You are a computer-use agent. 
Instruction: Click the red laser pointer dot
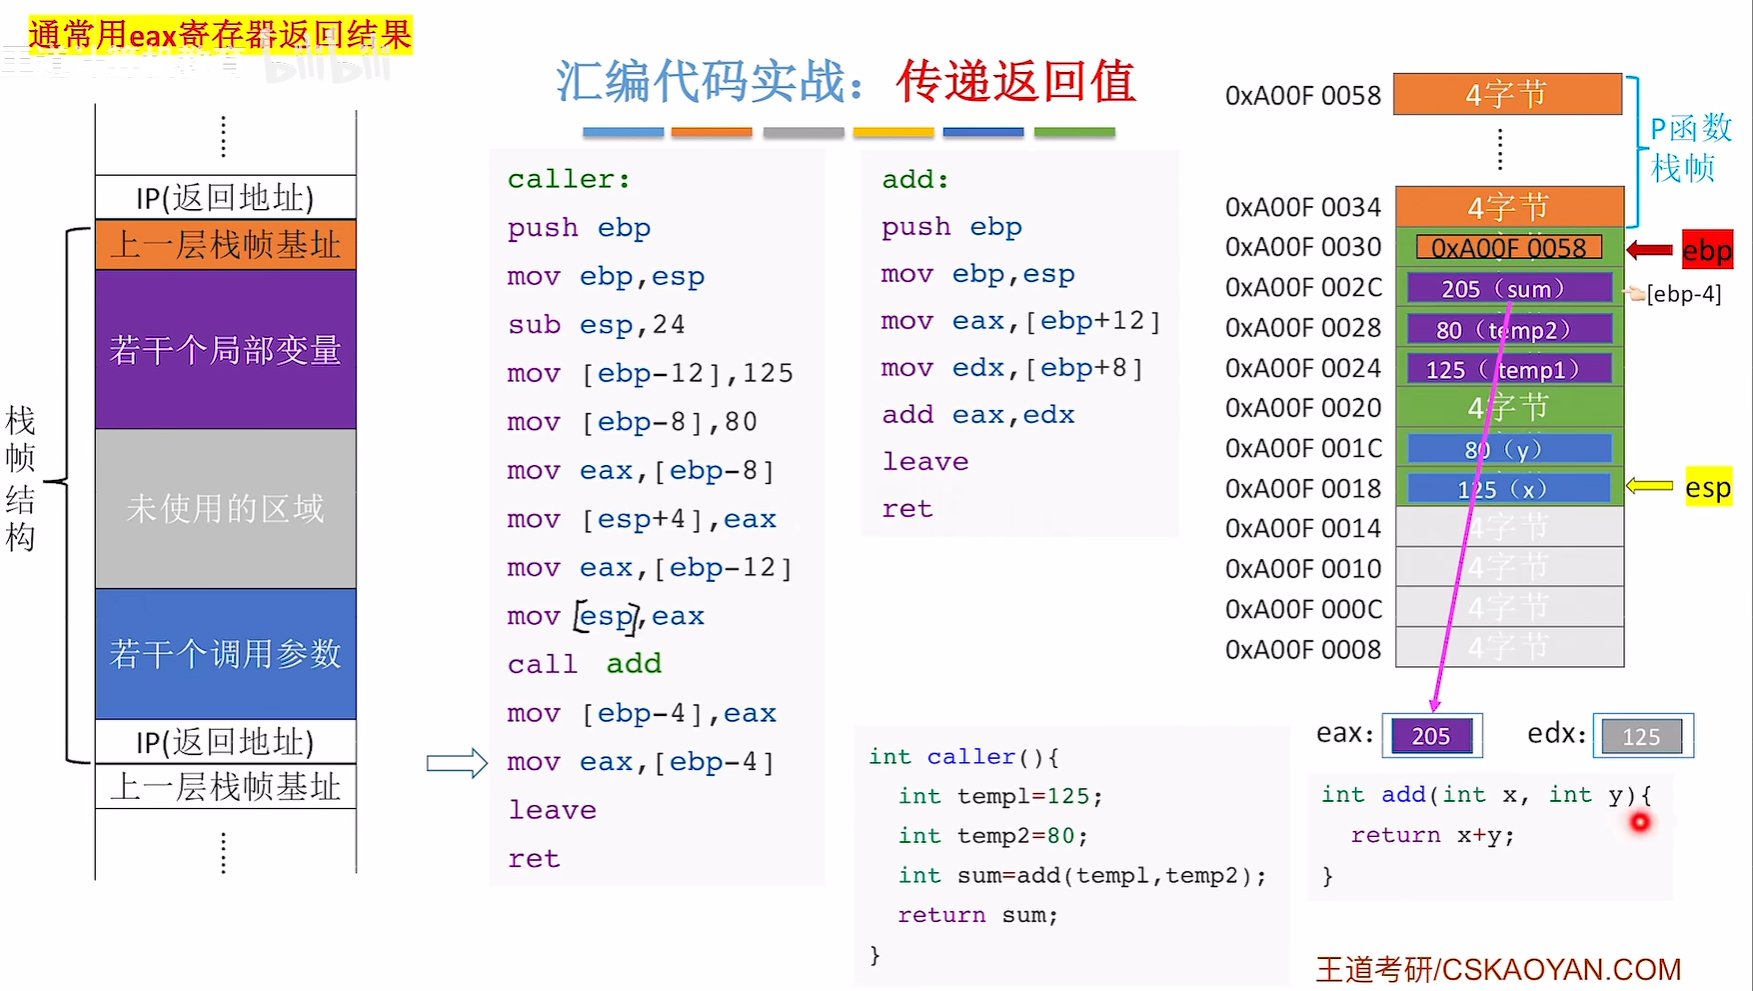(x=1640, y=822)
